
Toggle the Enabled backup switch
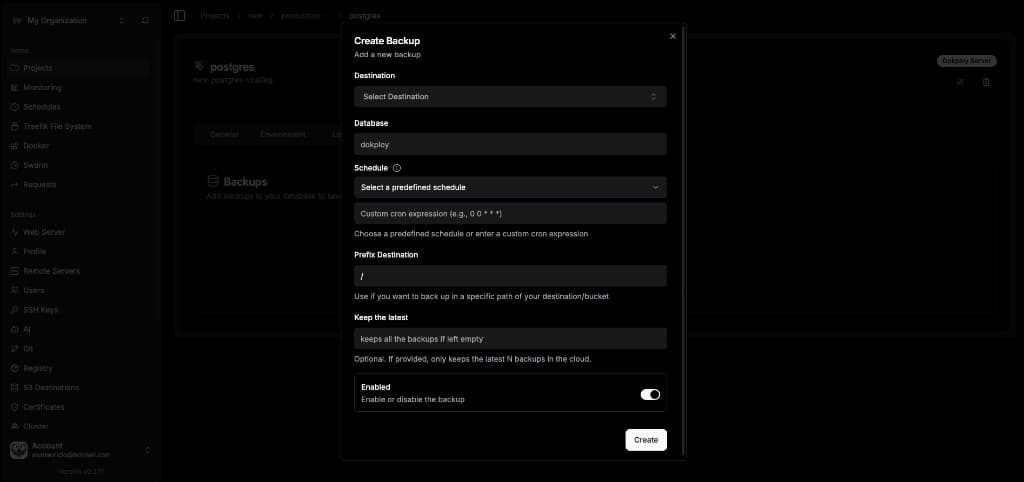coord(650,394)
